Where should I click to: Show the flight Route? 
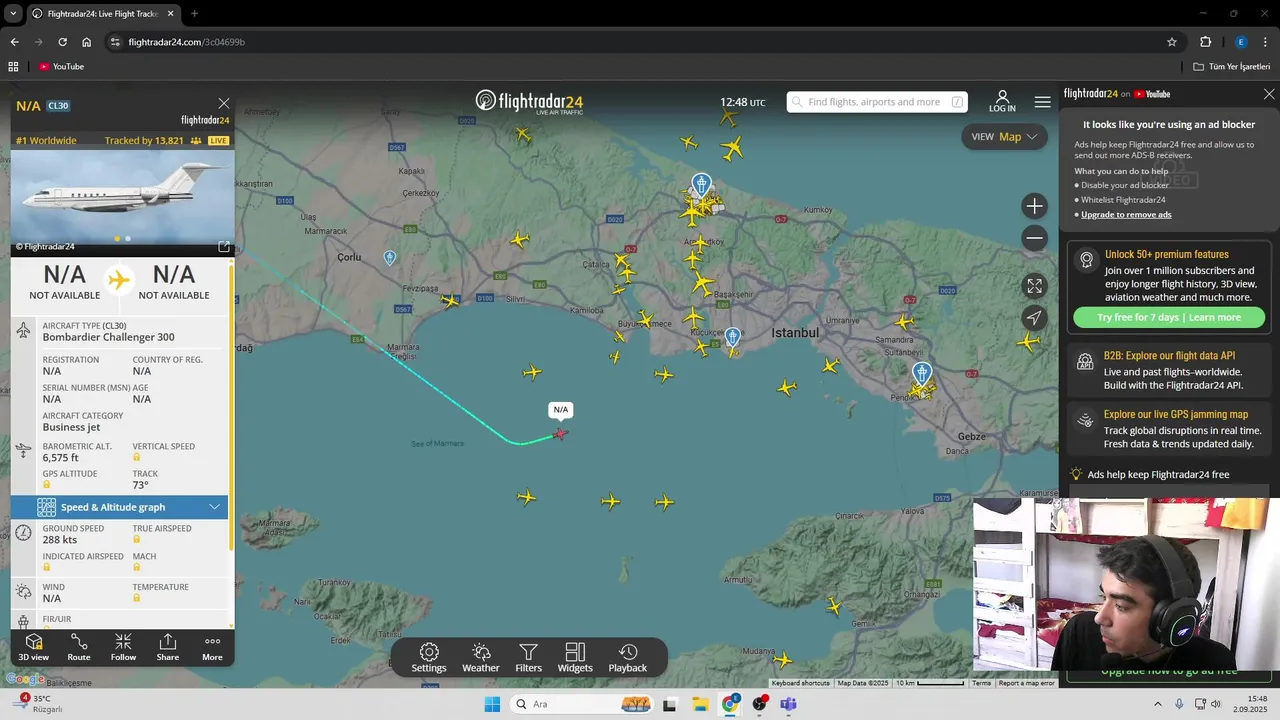click(x=79, y=647)
